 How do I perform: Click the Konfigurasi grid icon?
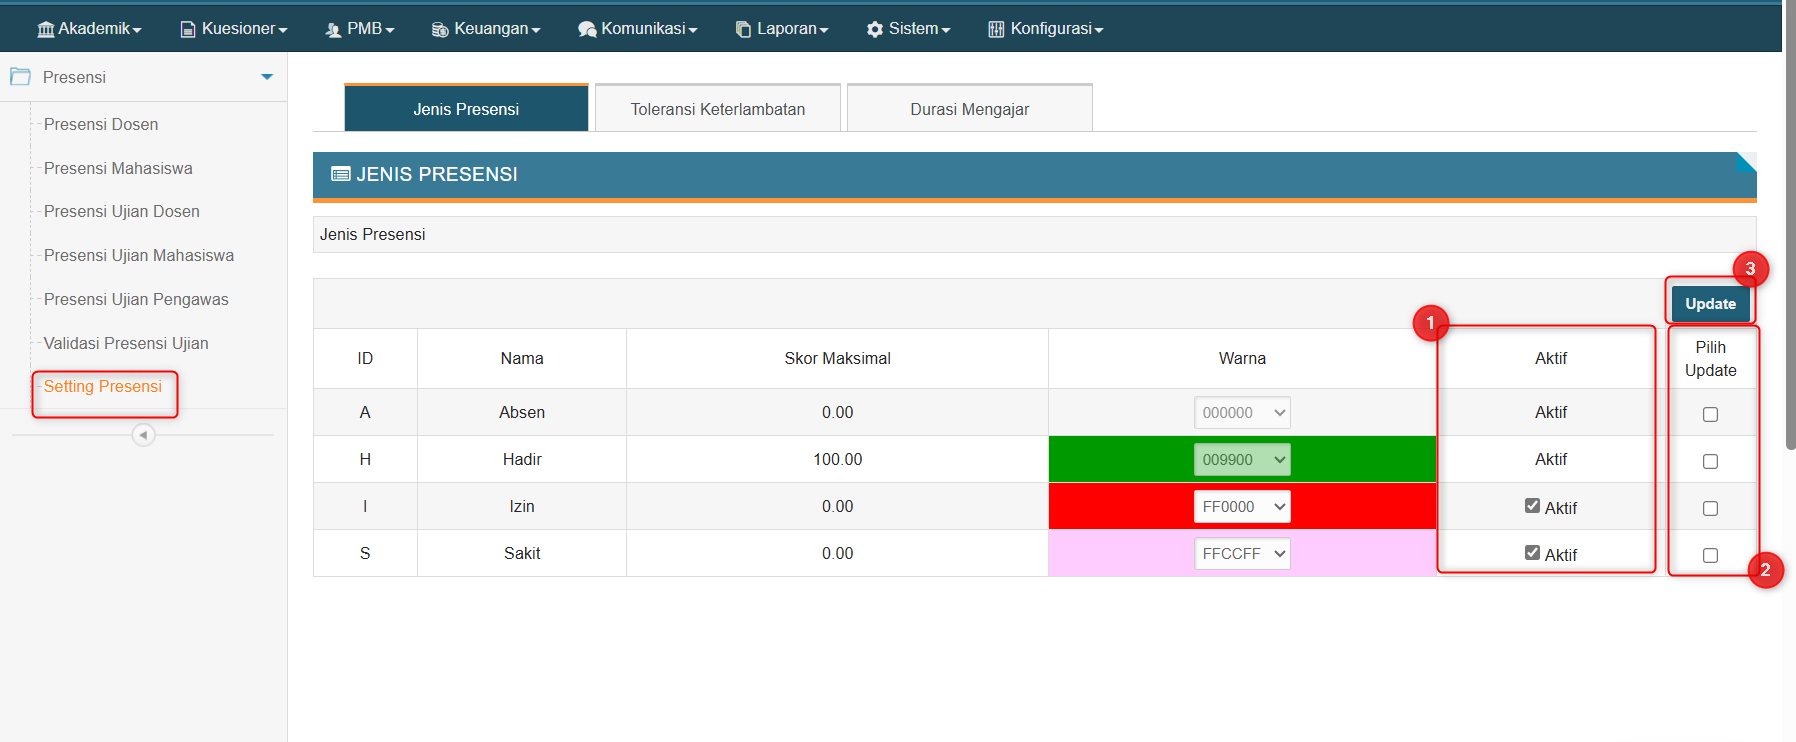[996, 29]
